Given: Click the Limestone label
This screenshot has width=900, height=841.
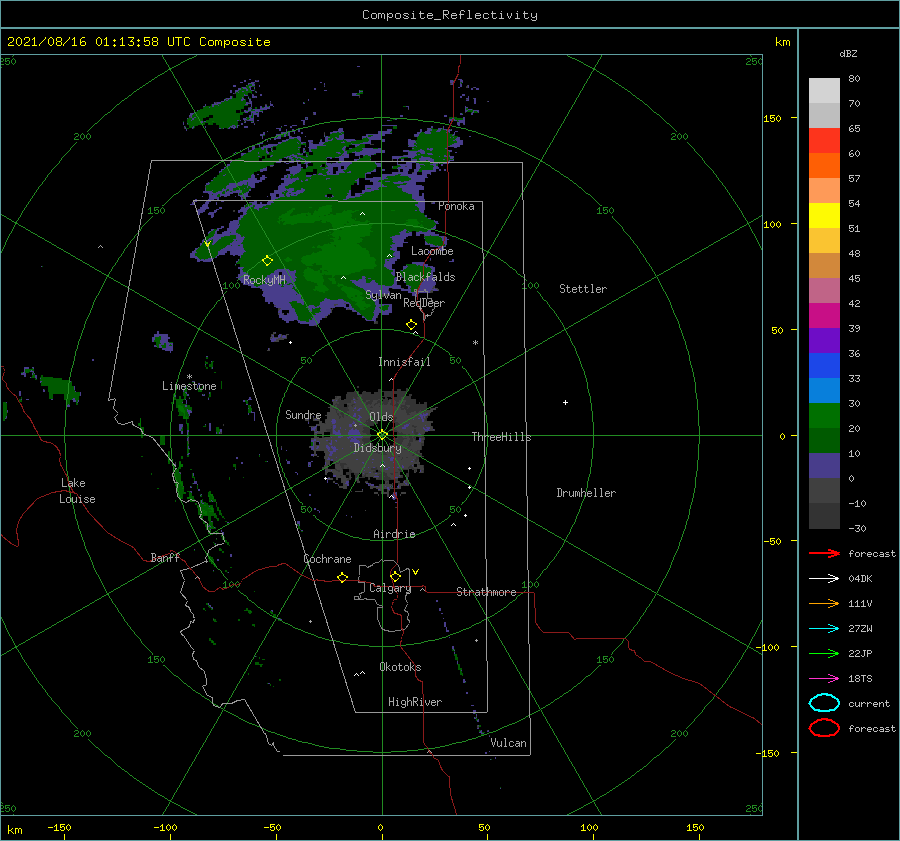Looking at the screenshot, I should (x=189, y=386).
